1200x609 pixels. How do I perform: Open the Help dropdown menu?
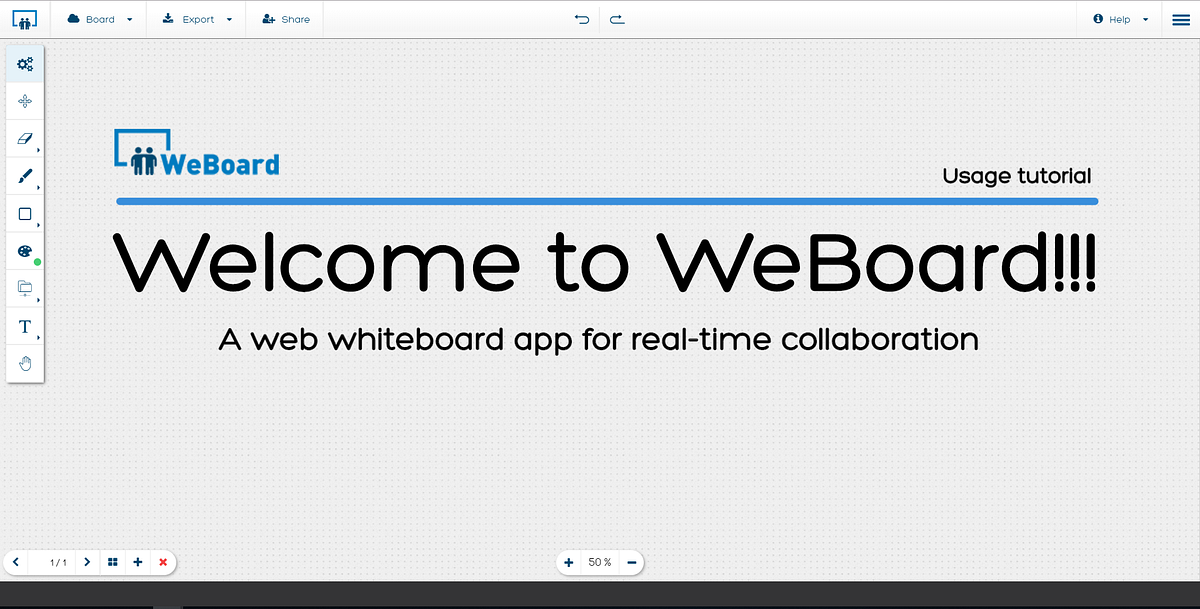[1120, 19]
